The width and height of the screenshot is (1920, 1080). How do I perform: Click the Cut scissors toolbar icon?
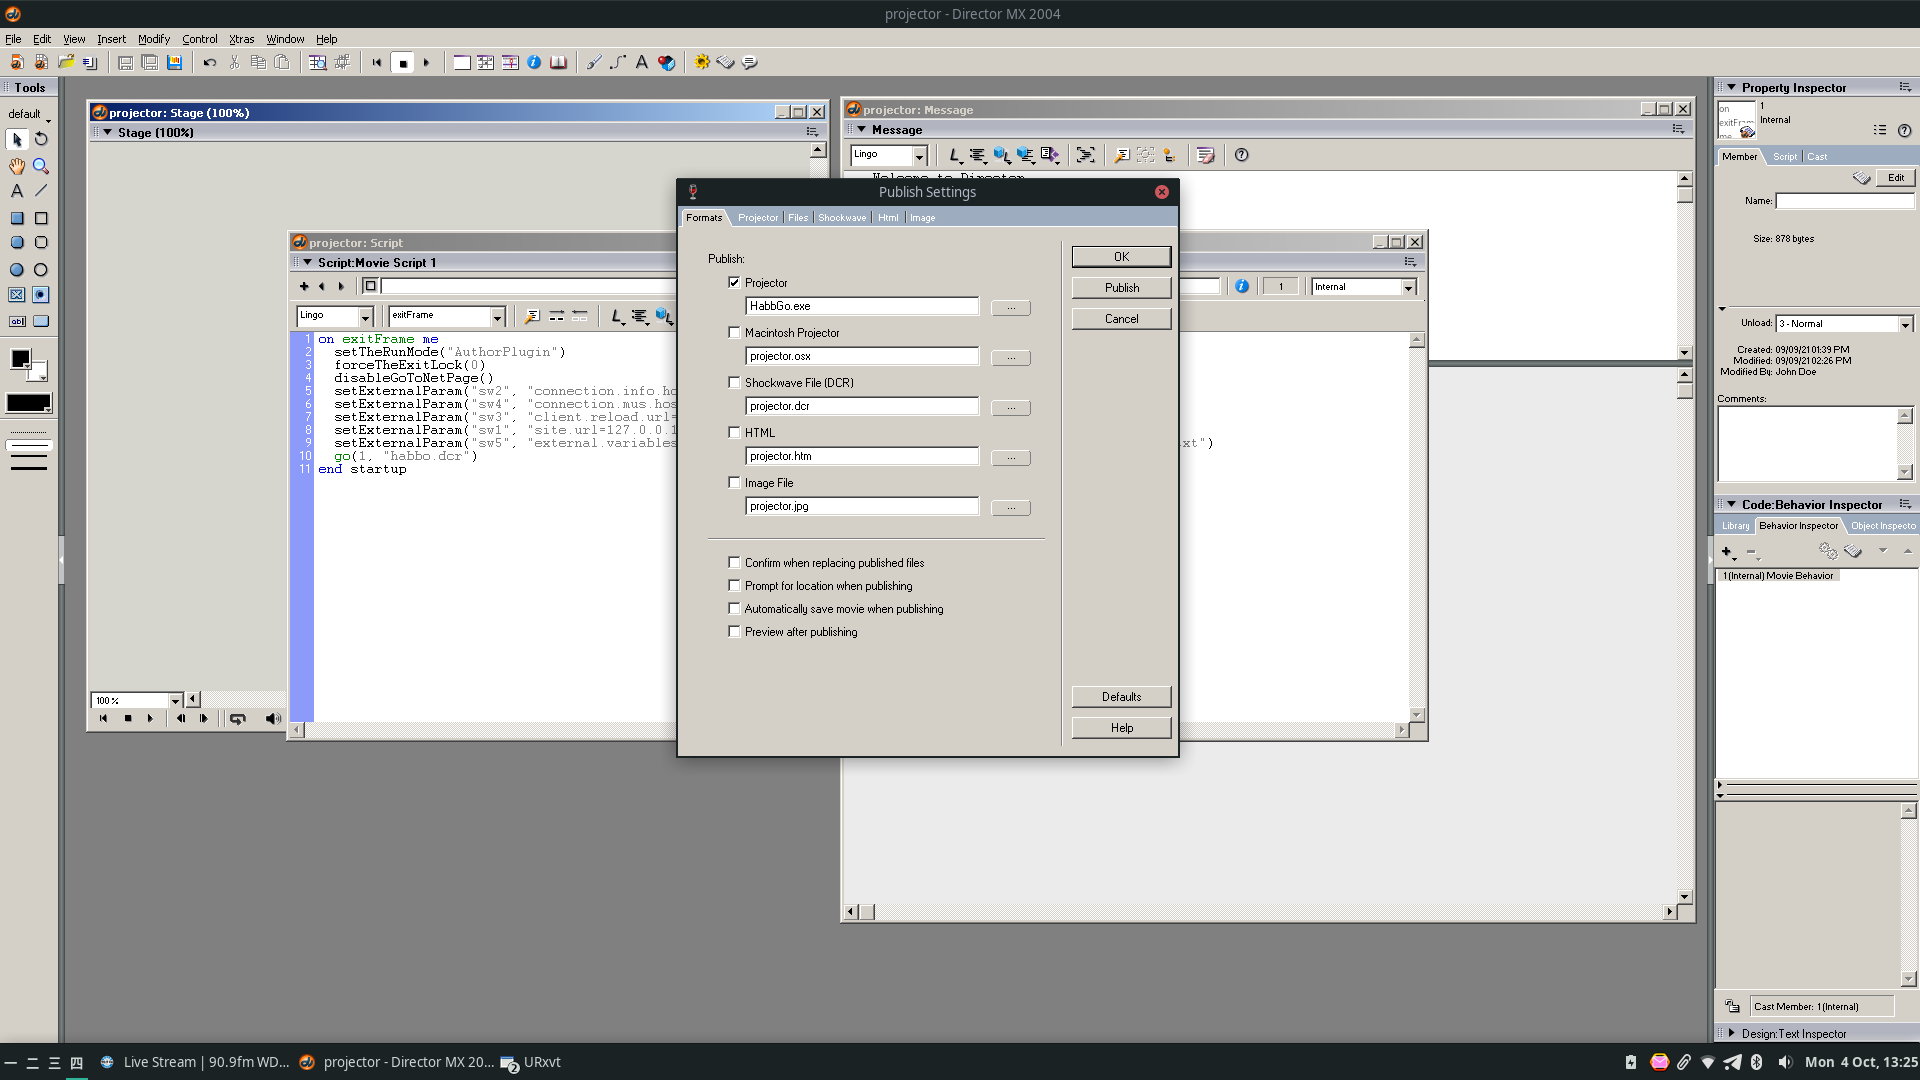click(234, 62)
